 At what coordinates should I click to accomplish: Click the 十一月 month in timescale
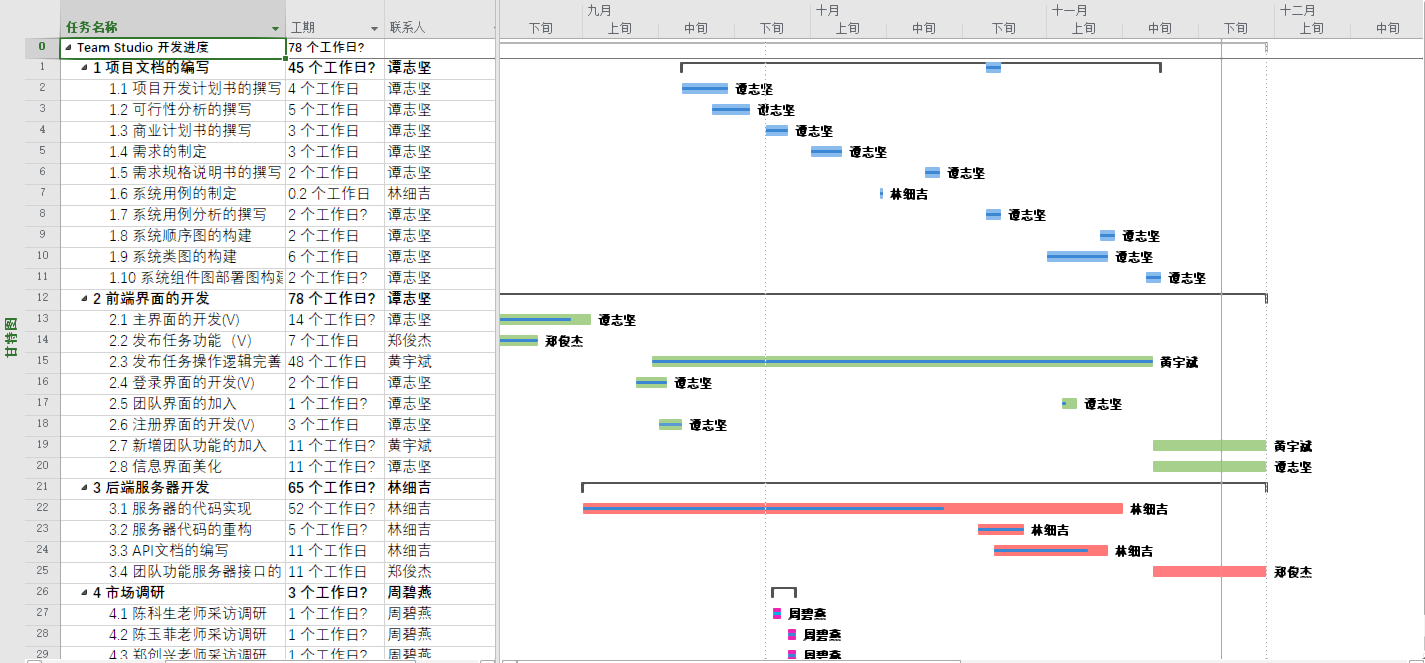[1069, 10]
